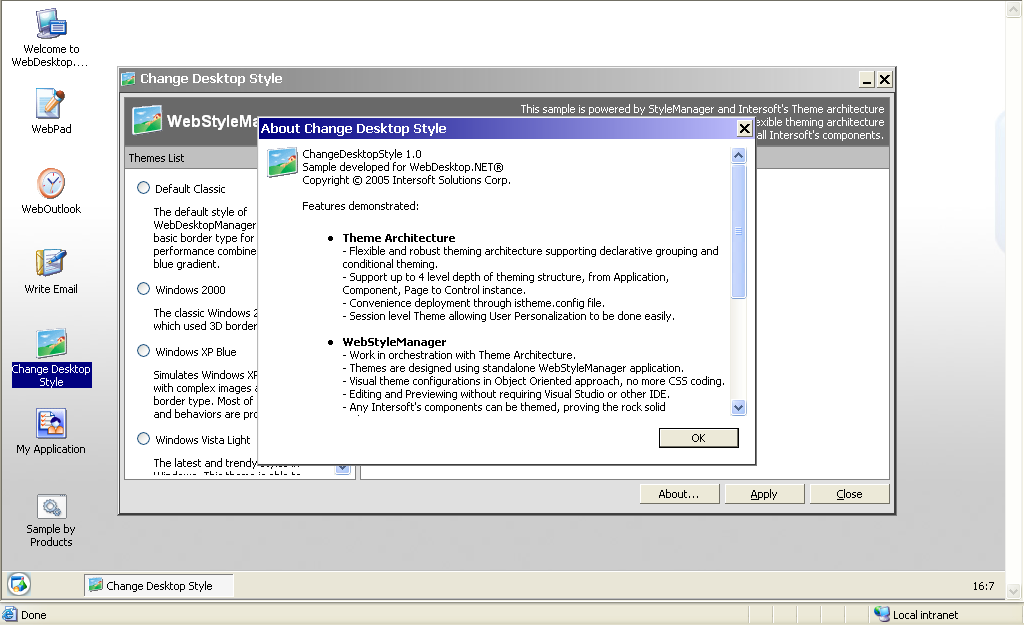Select the Change Desktop Style desktop icon
This screenshot has width=1024, height=625.
click(51, 344)
